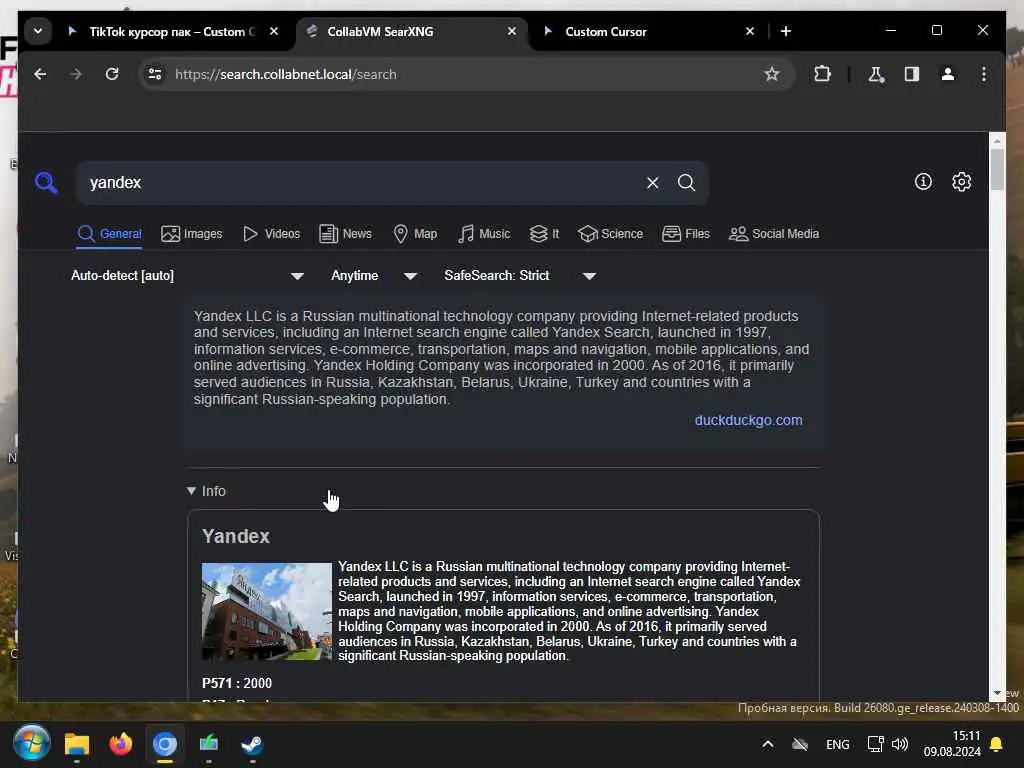Select the Social Media category
Screen dimensions: 1024x768
point(774,234)
